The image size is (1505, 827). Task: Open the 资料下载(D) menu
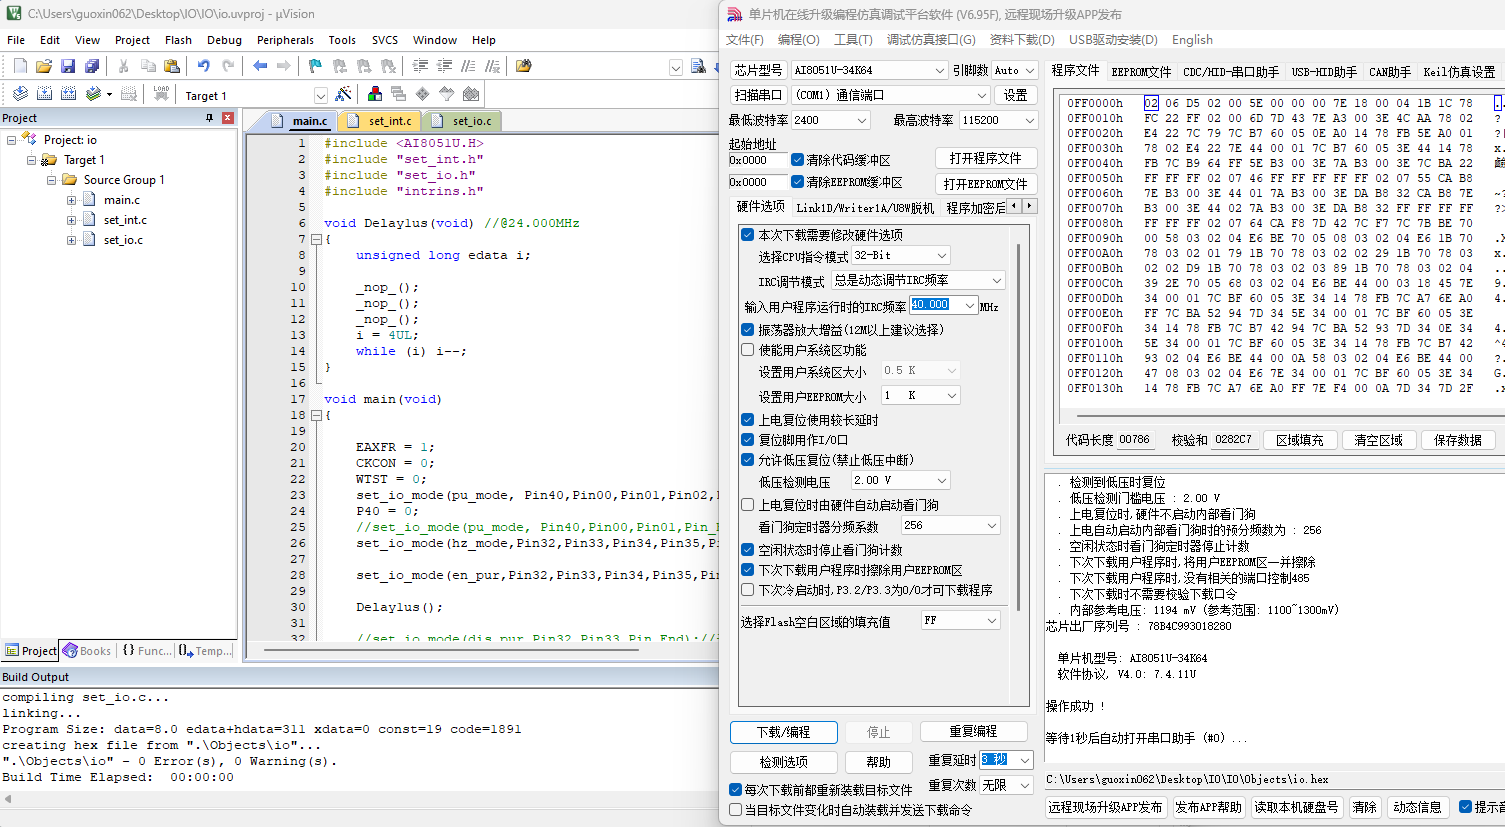coord(1022,40)
